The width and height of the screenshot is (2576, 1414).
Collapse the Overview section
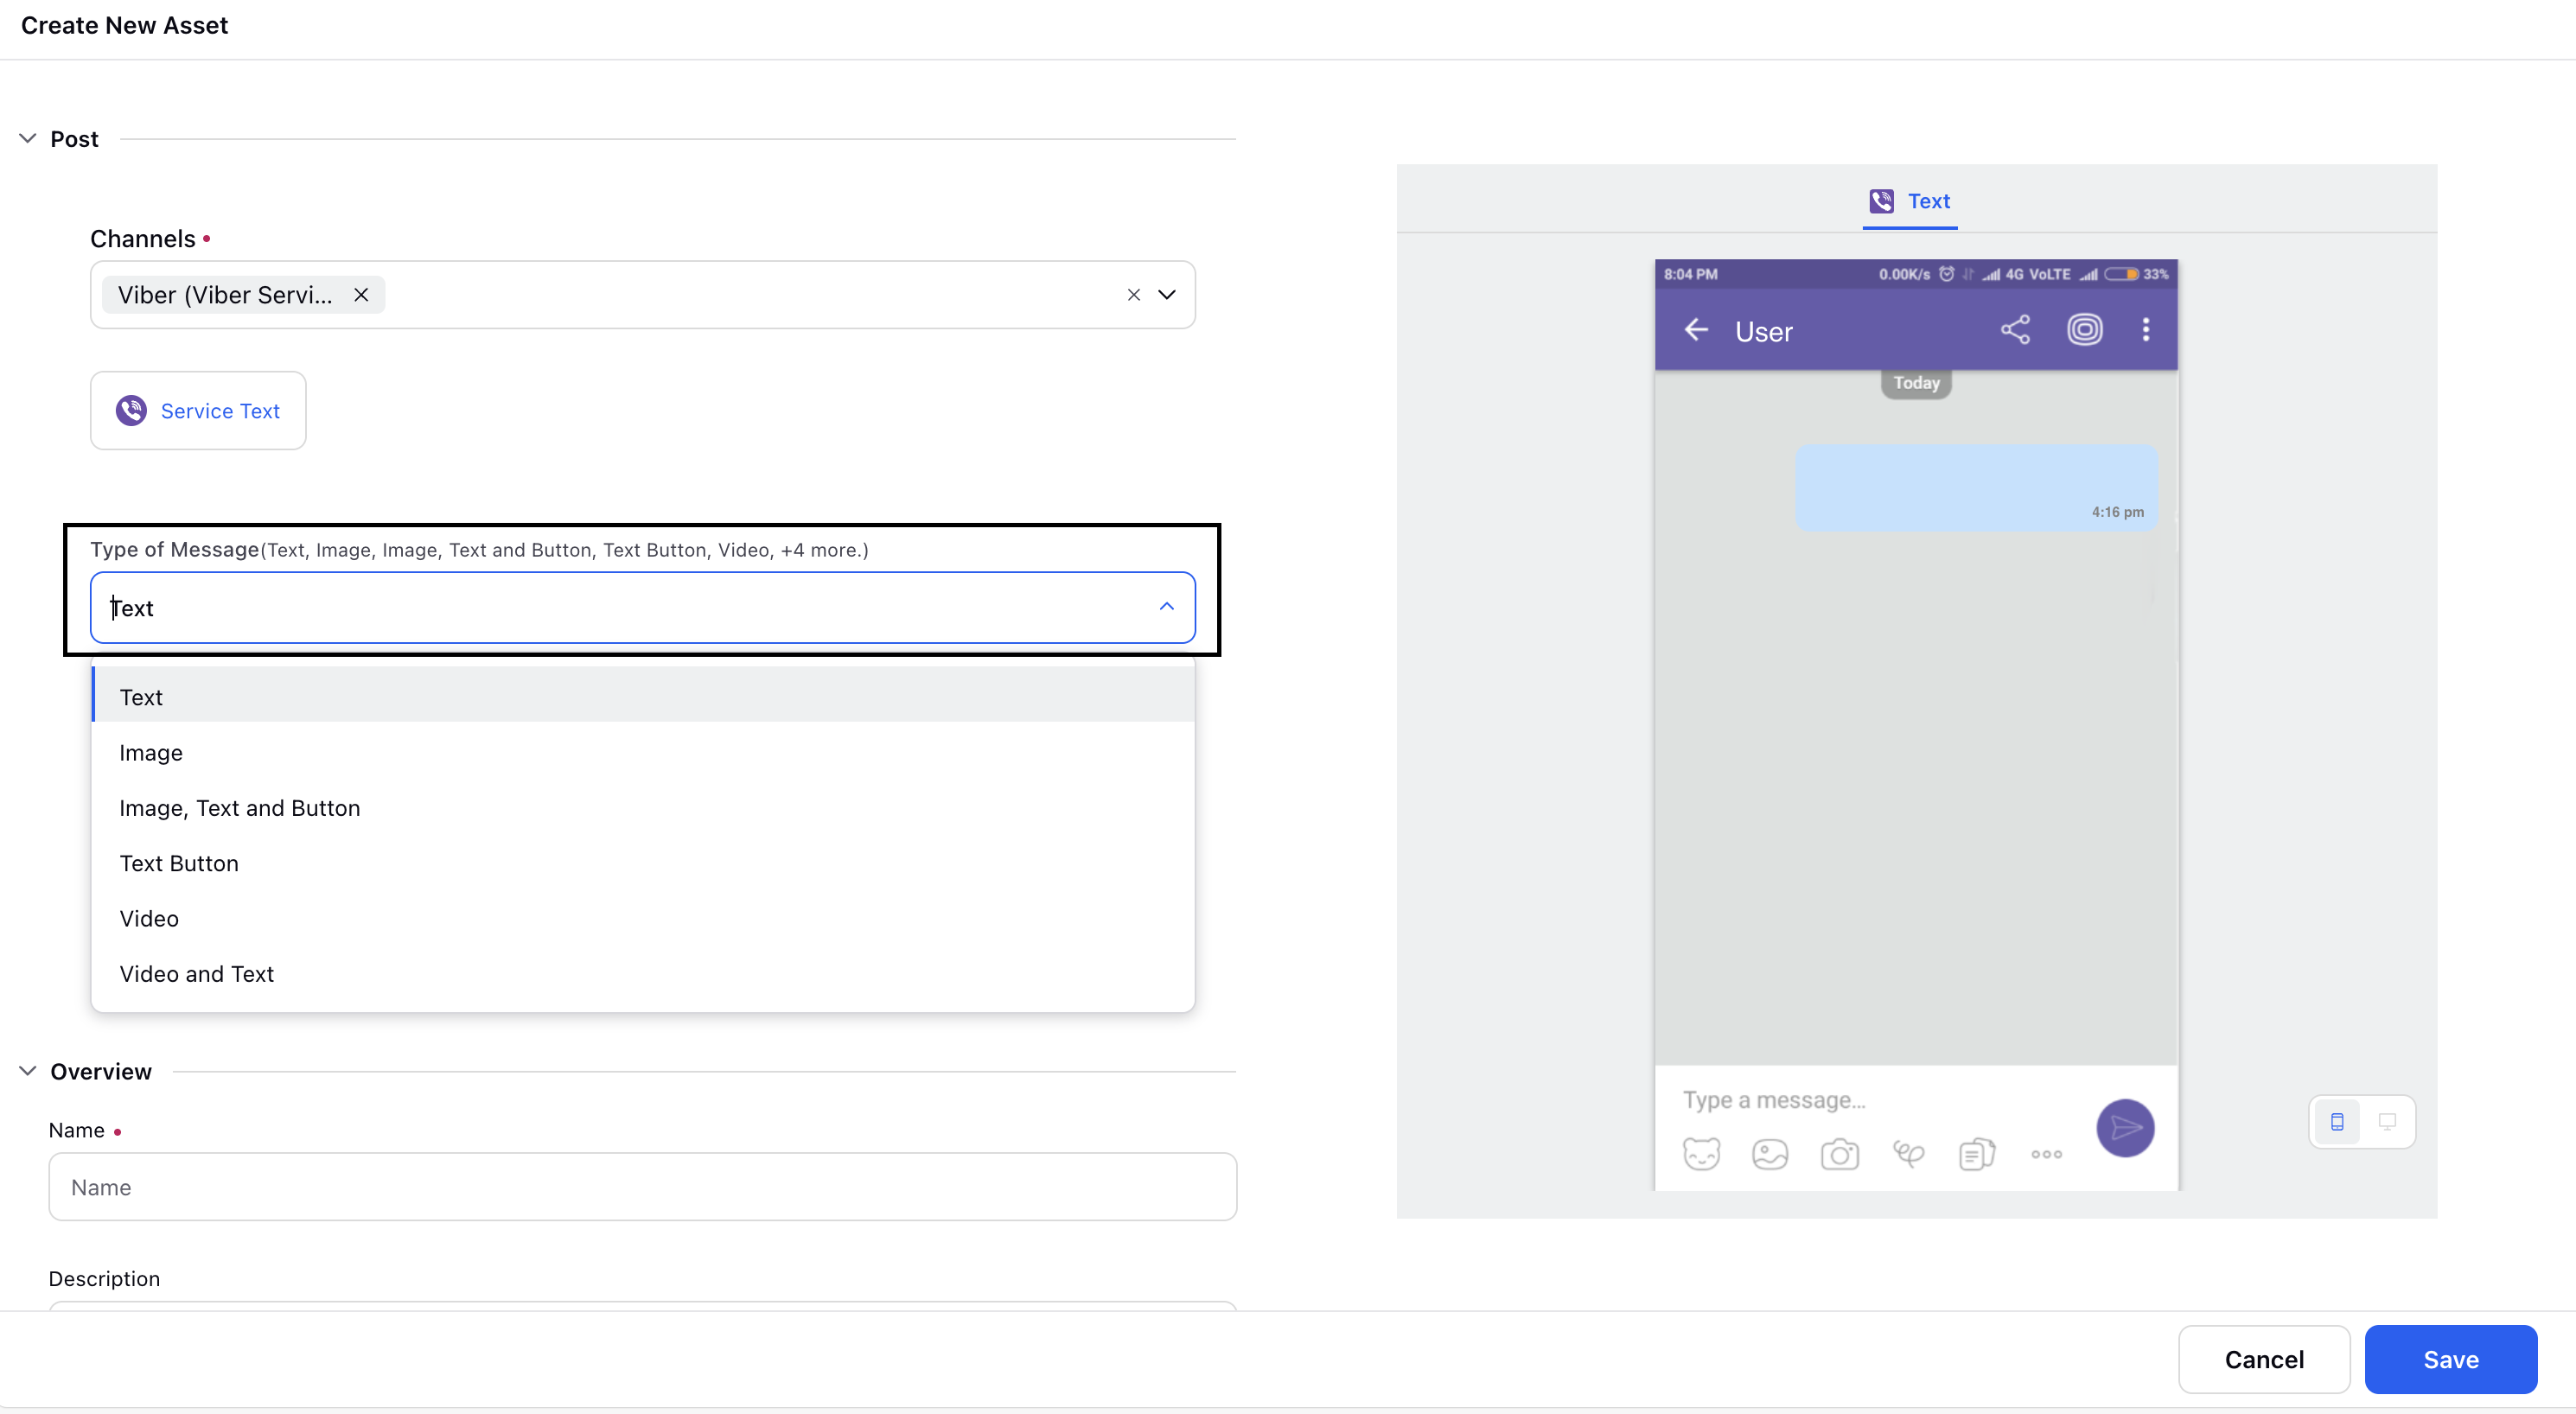(x=28, y=1071)
